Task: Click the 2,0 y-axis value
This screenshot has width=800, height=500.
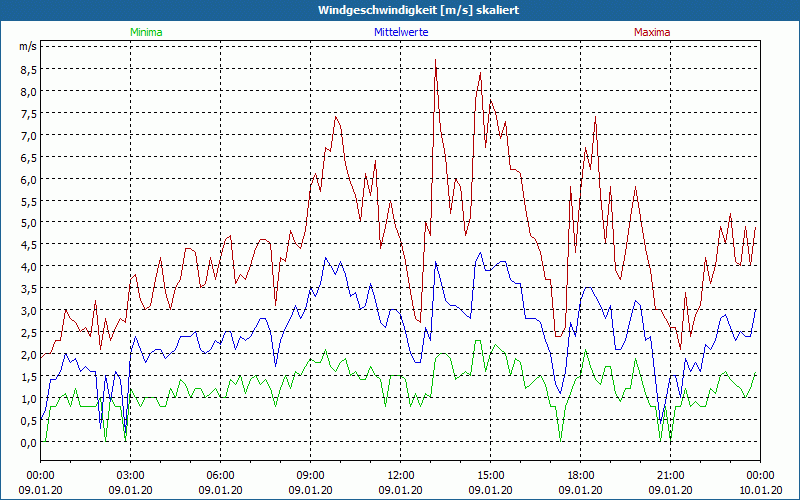Action: coord(28,355)
